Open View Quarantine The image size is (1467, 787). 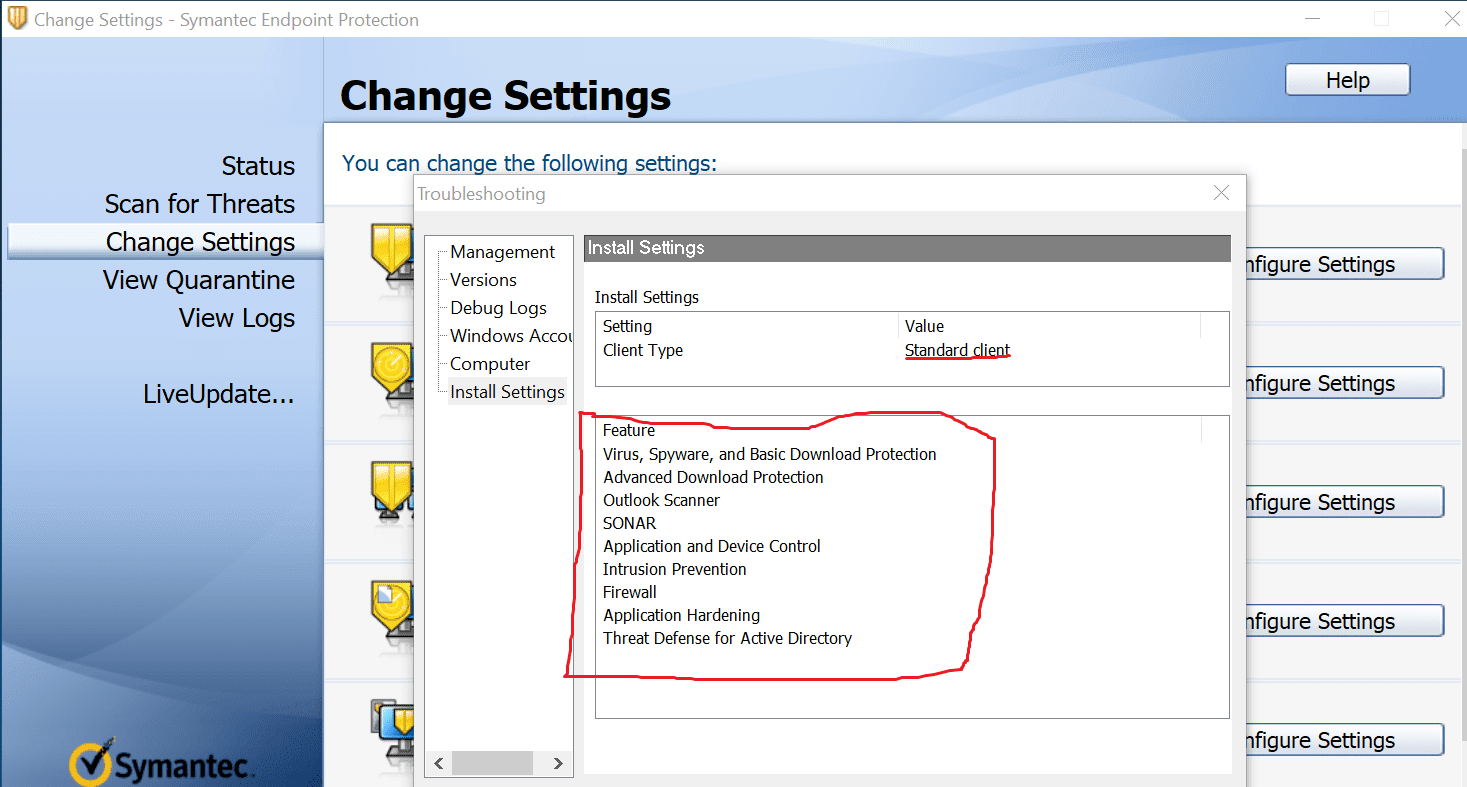[199, 280]
